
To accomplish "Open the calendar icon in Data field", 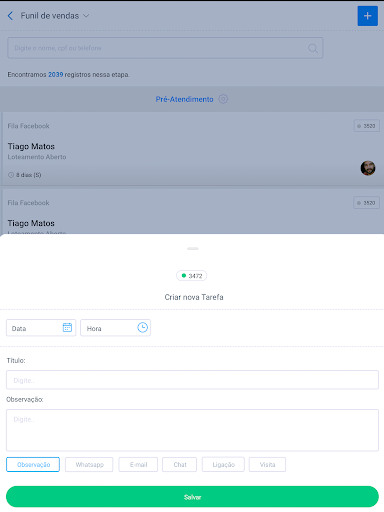I will 67,327.
